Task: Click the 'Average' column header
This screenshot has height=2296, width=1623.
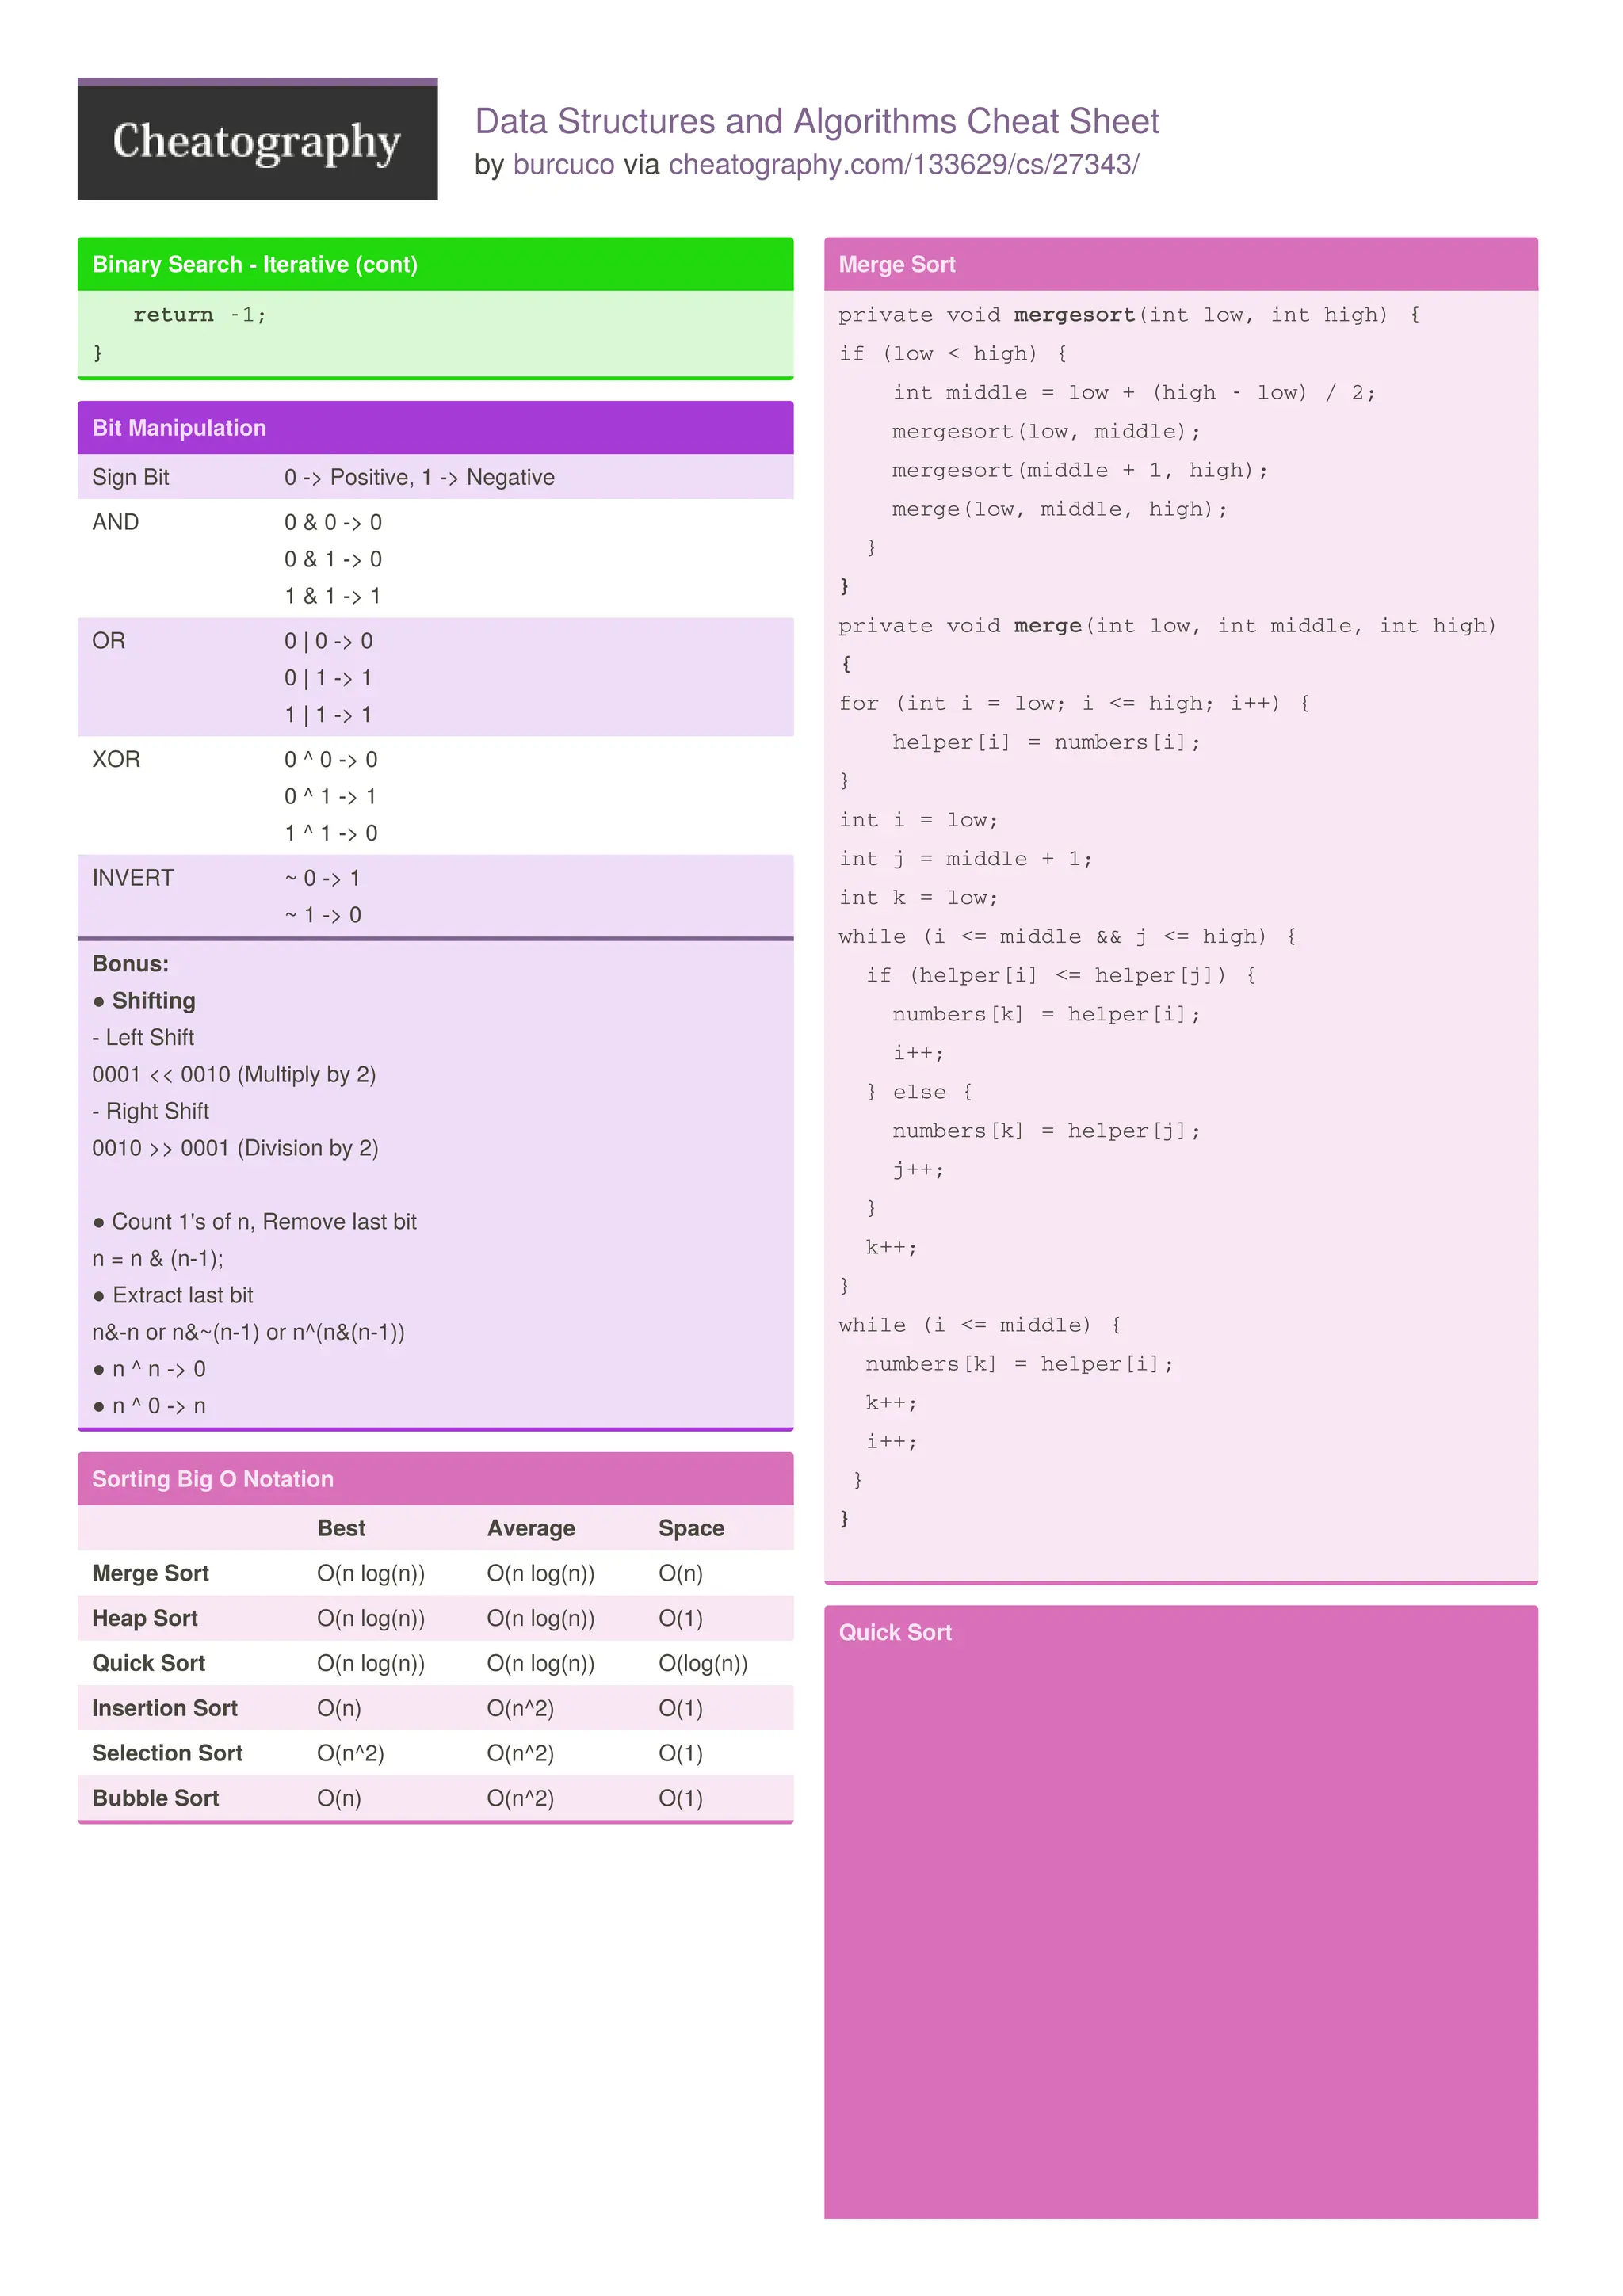Action: tap(531, 1528)
